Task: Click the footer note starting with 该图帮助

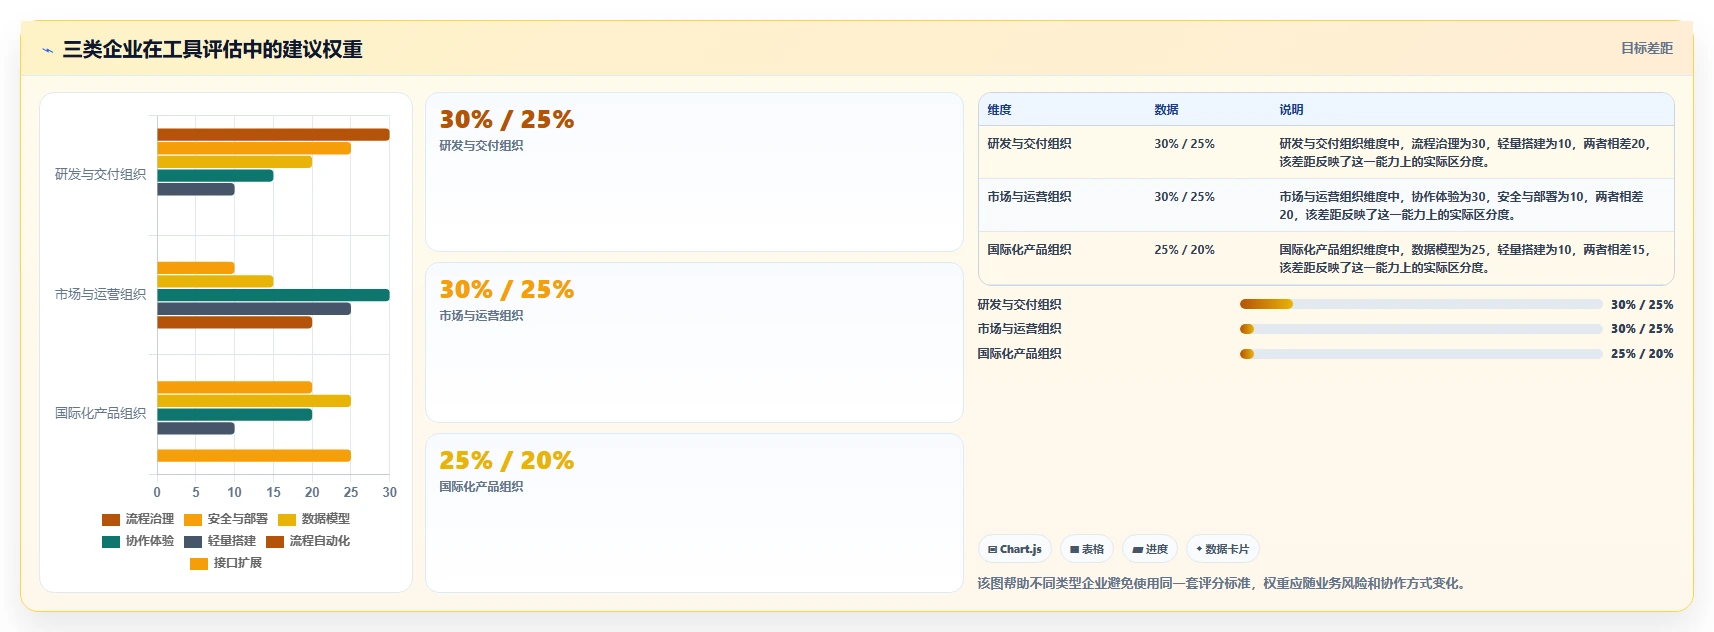Action: pos(1224,583)
